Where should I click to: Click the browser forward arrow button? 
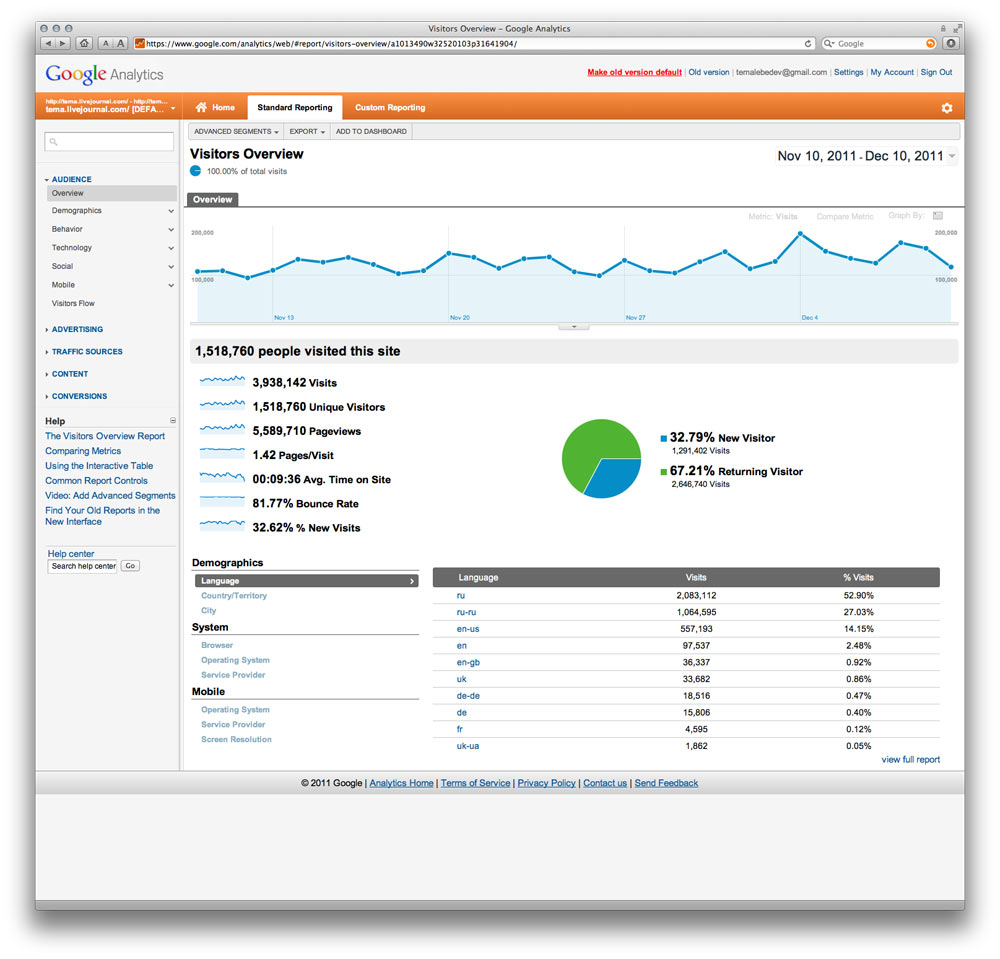(x=62, y=43)
